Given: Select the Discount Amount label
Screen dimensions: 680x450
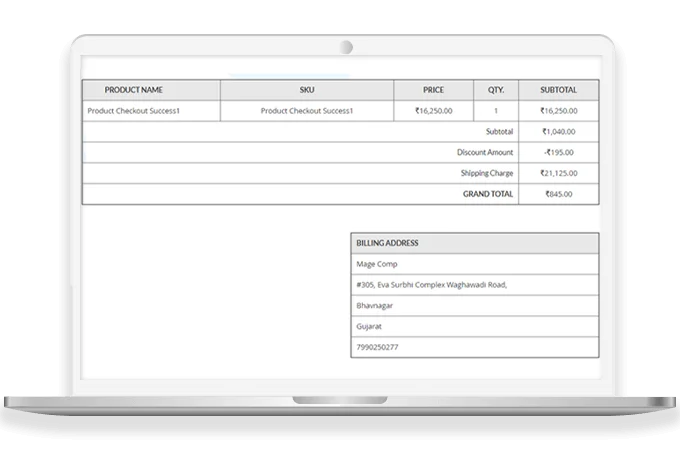Looking at the screenshot, I should click(485, 153).
